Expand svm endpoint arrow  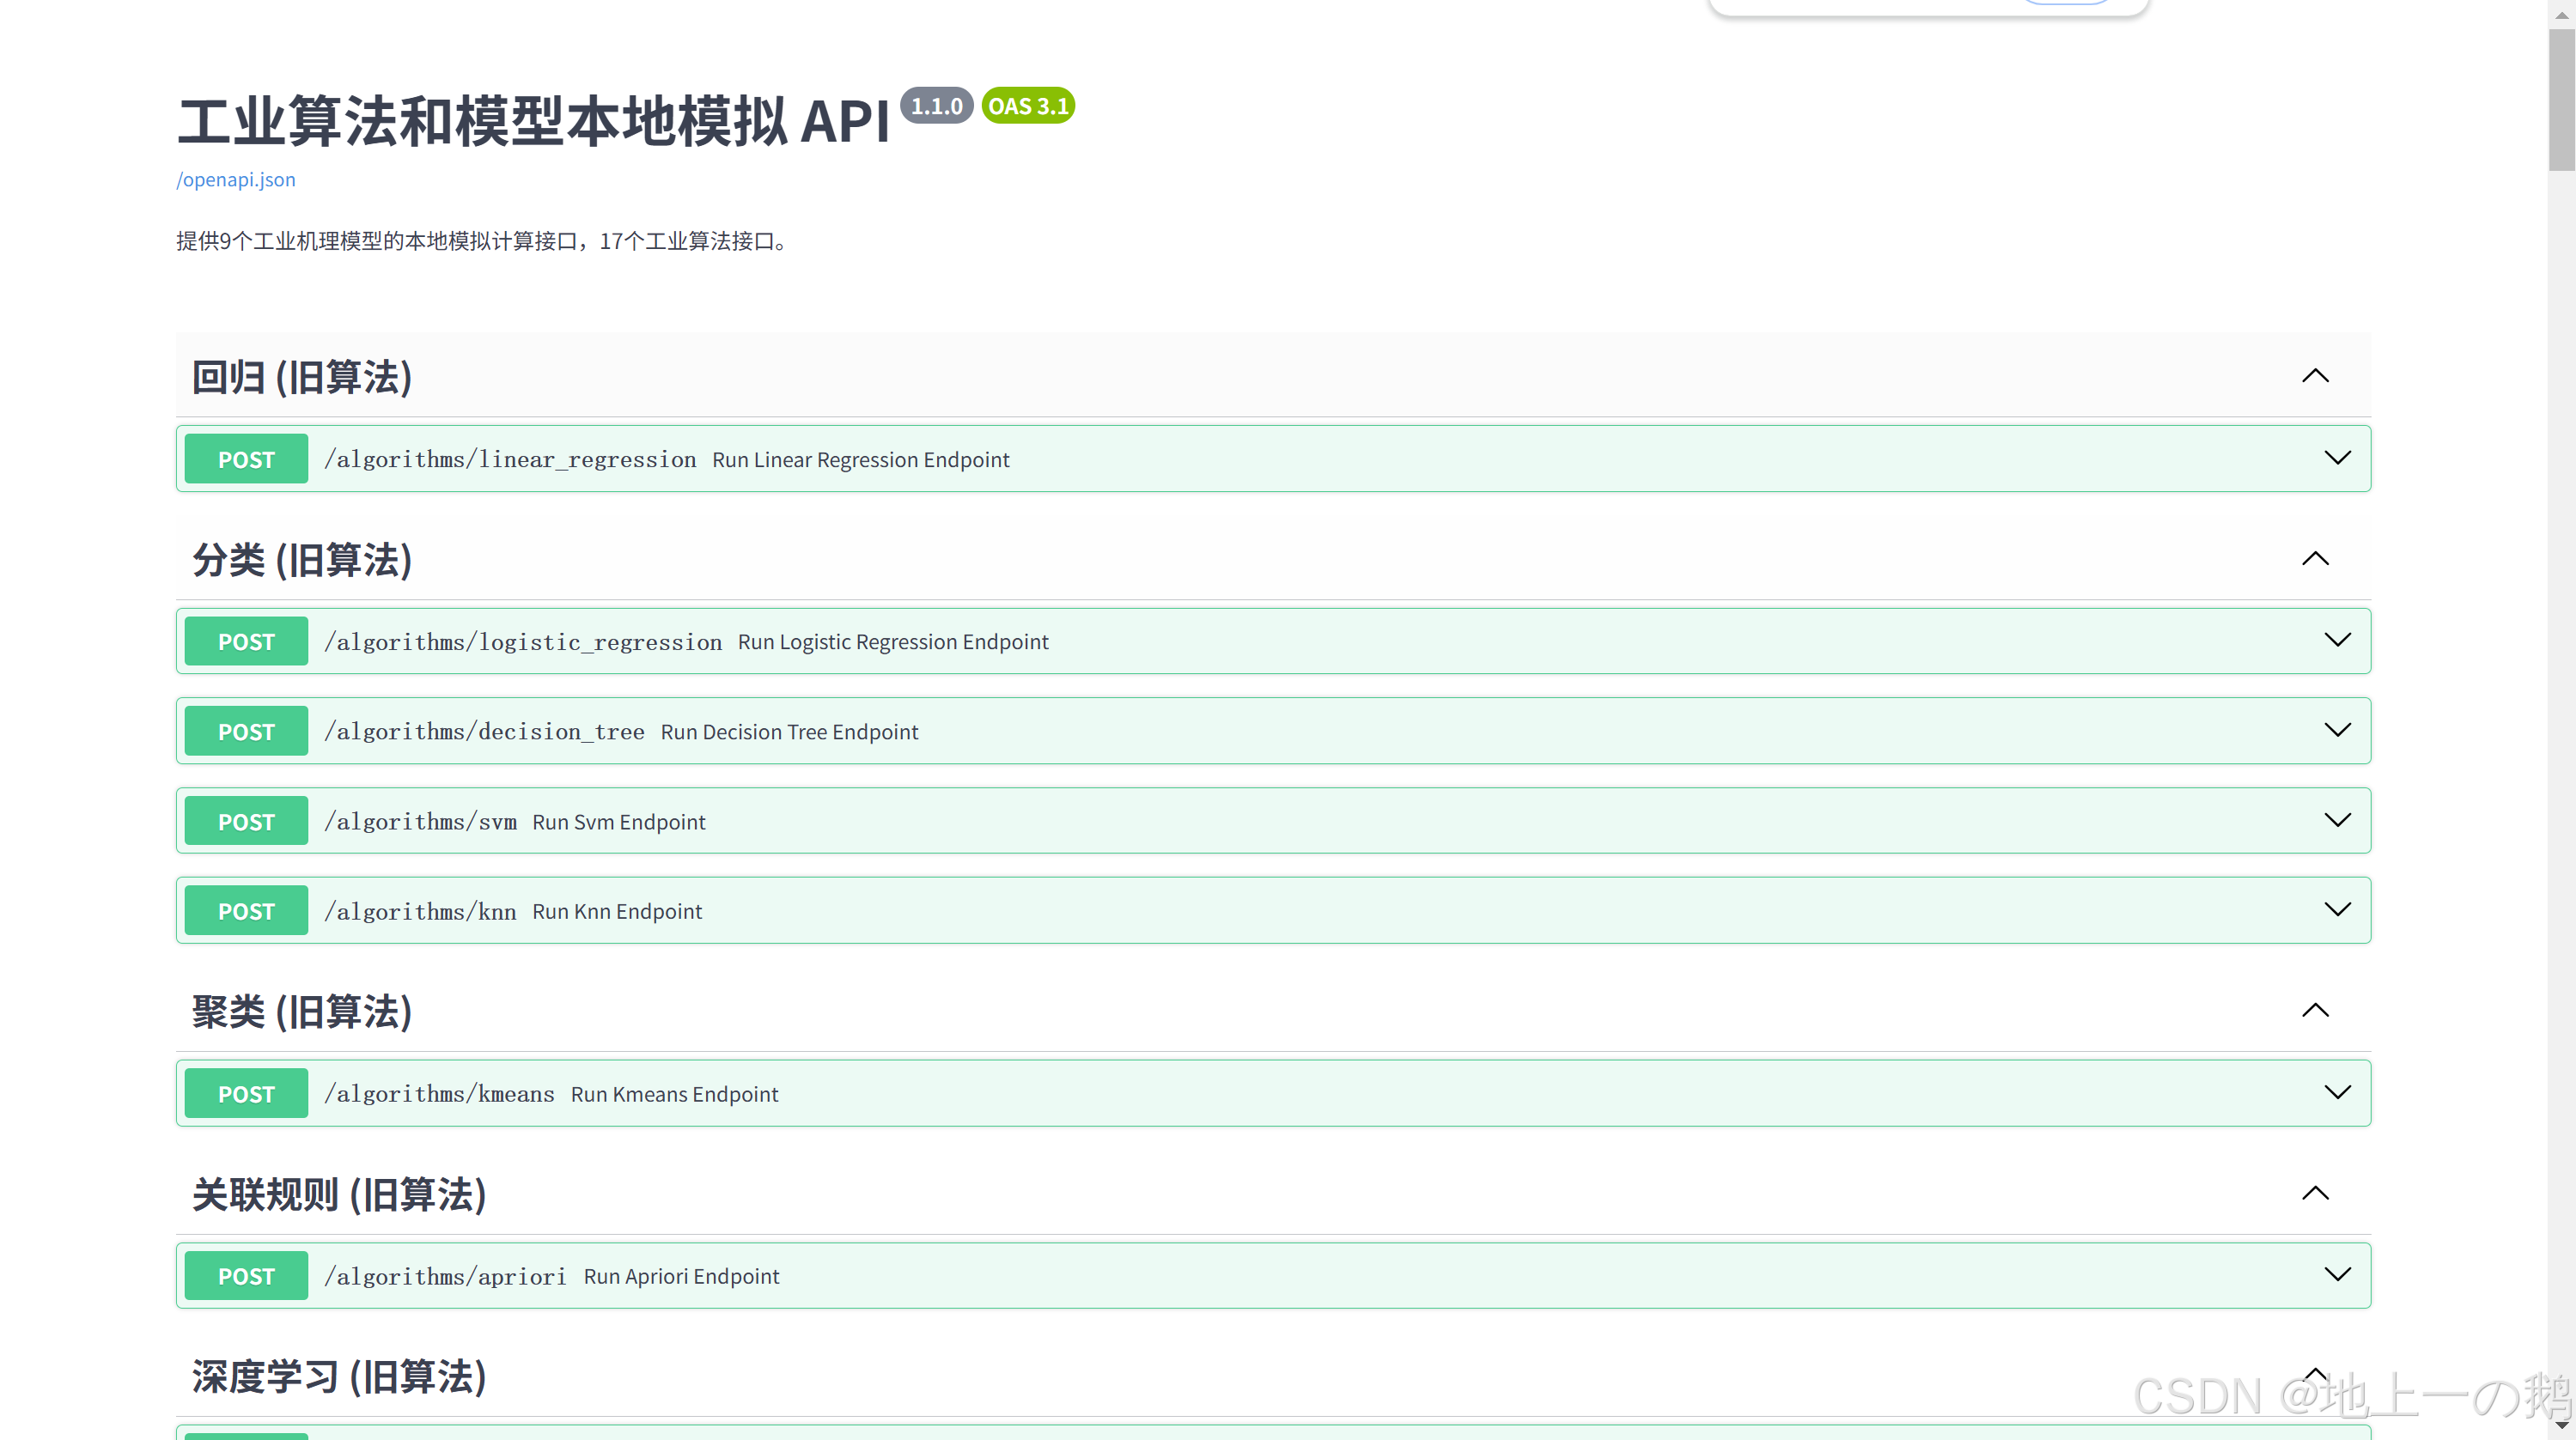pos(2337,820)
